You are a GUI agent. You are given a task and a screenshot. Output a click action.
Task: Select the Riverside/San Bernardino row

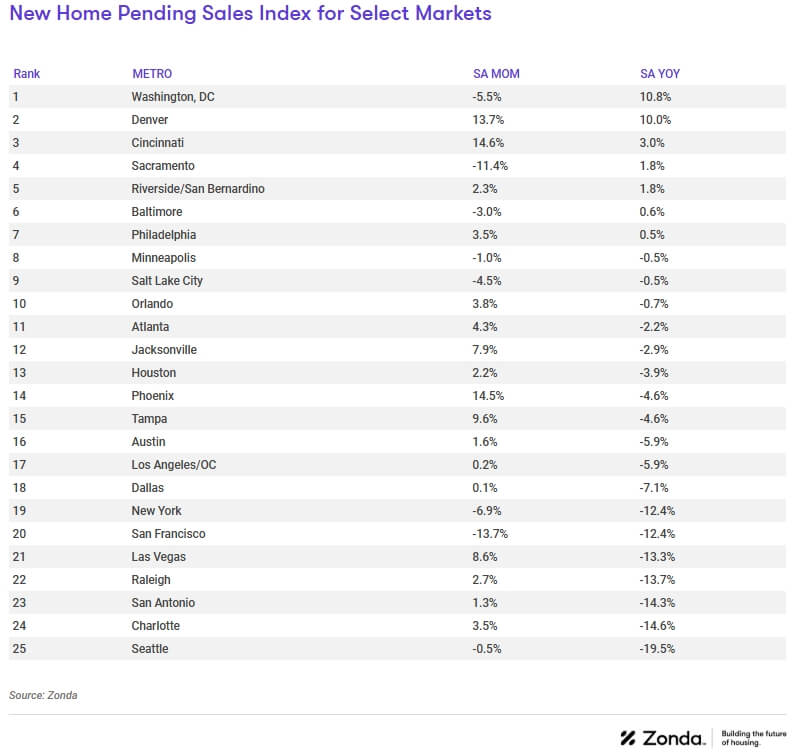coord(198,189)
